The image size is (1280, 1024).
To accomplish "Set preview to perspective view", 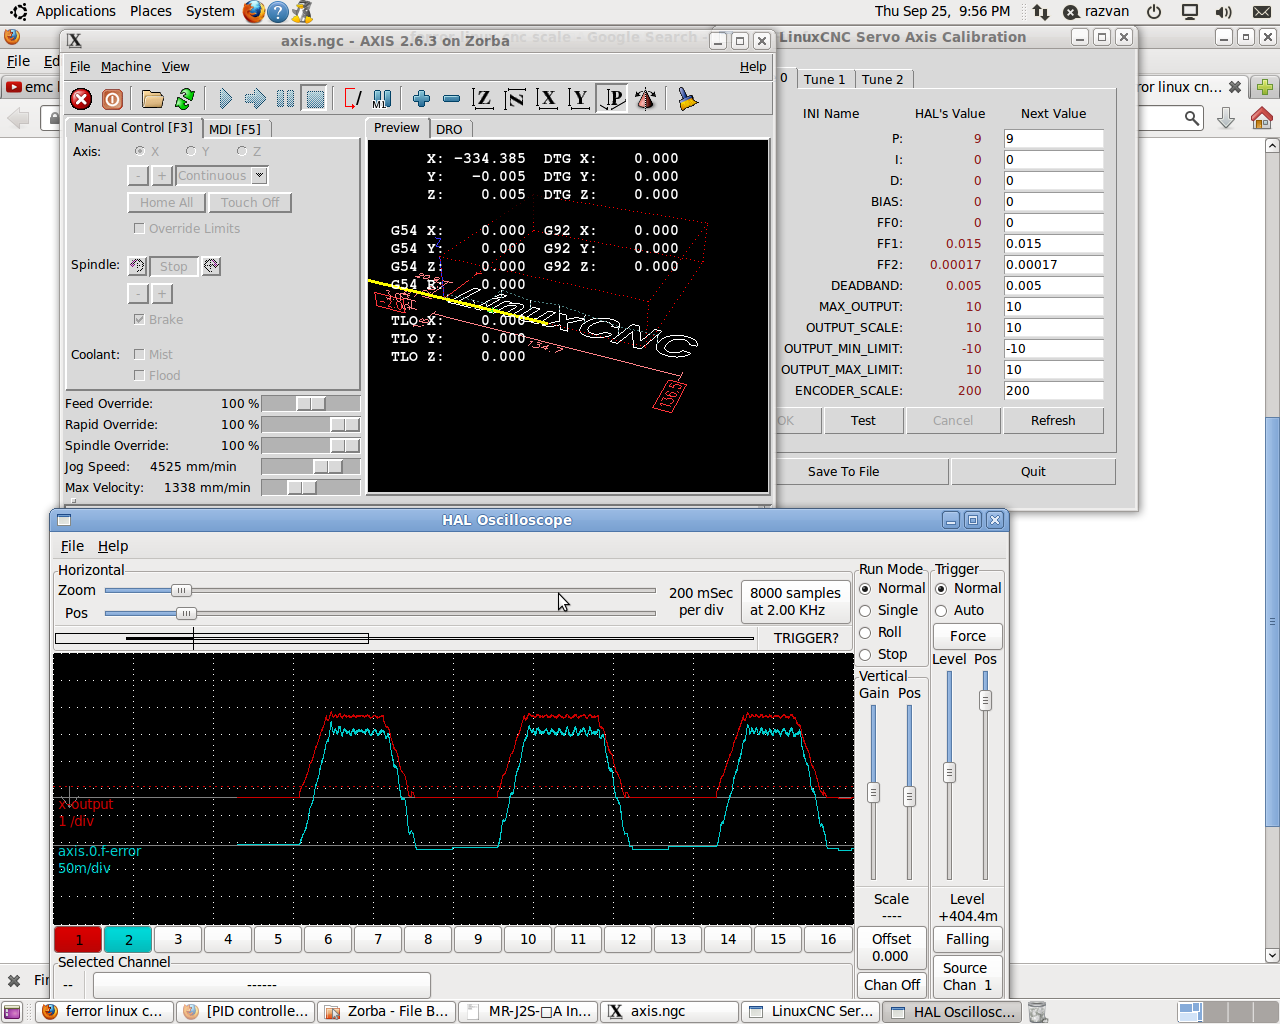I will click(x=612, y=99).
